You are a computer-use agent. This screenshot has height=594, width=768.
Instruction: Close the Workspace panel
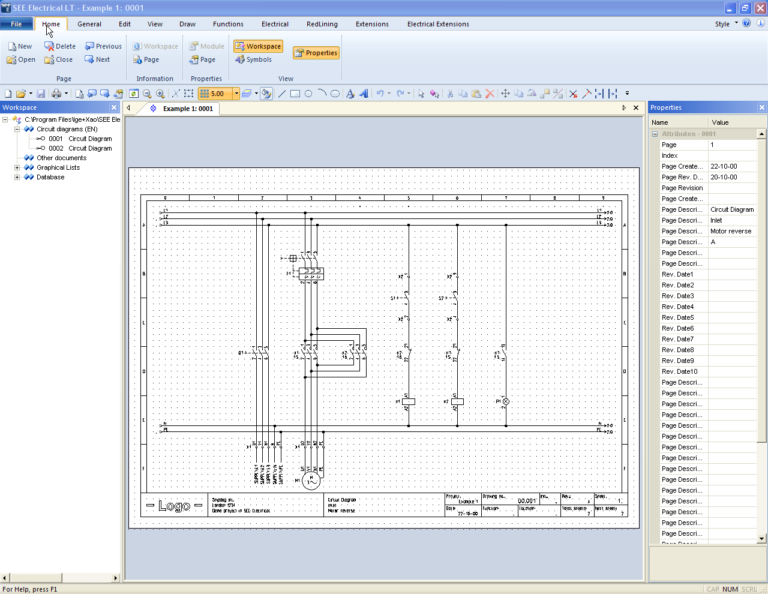click(114, 107)
